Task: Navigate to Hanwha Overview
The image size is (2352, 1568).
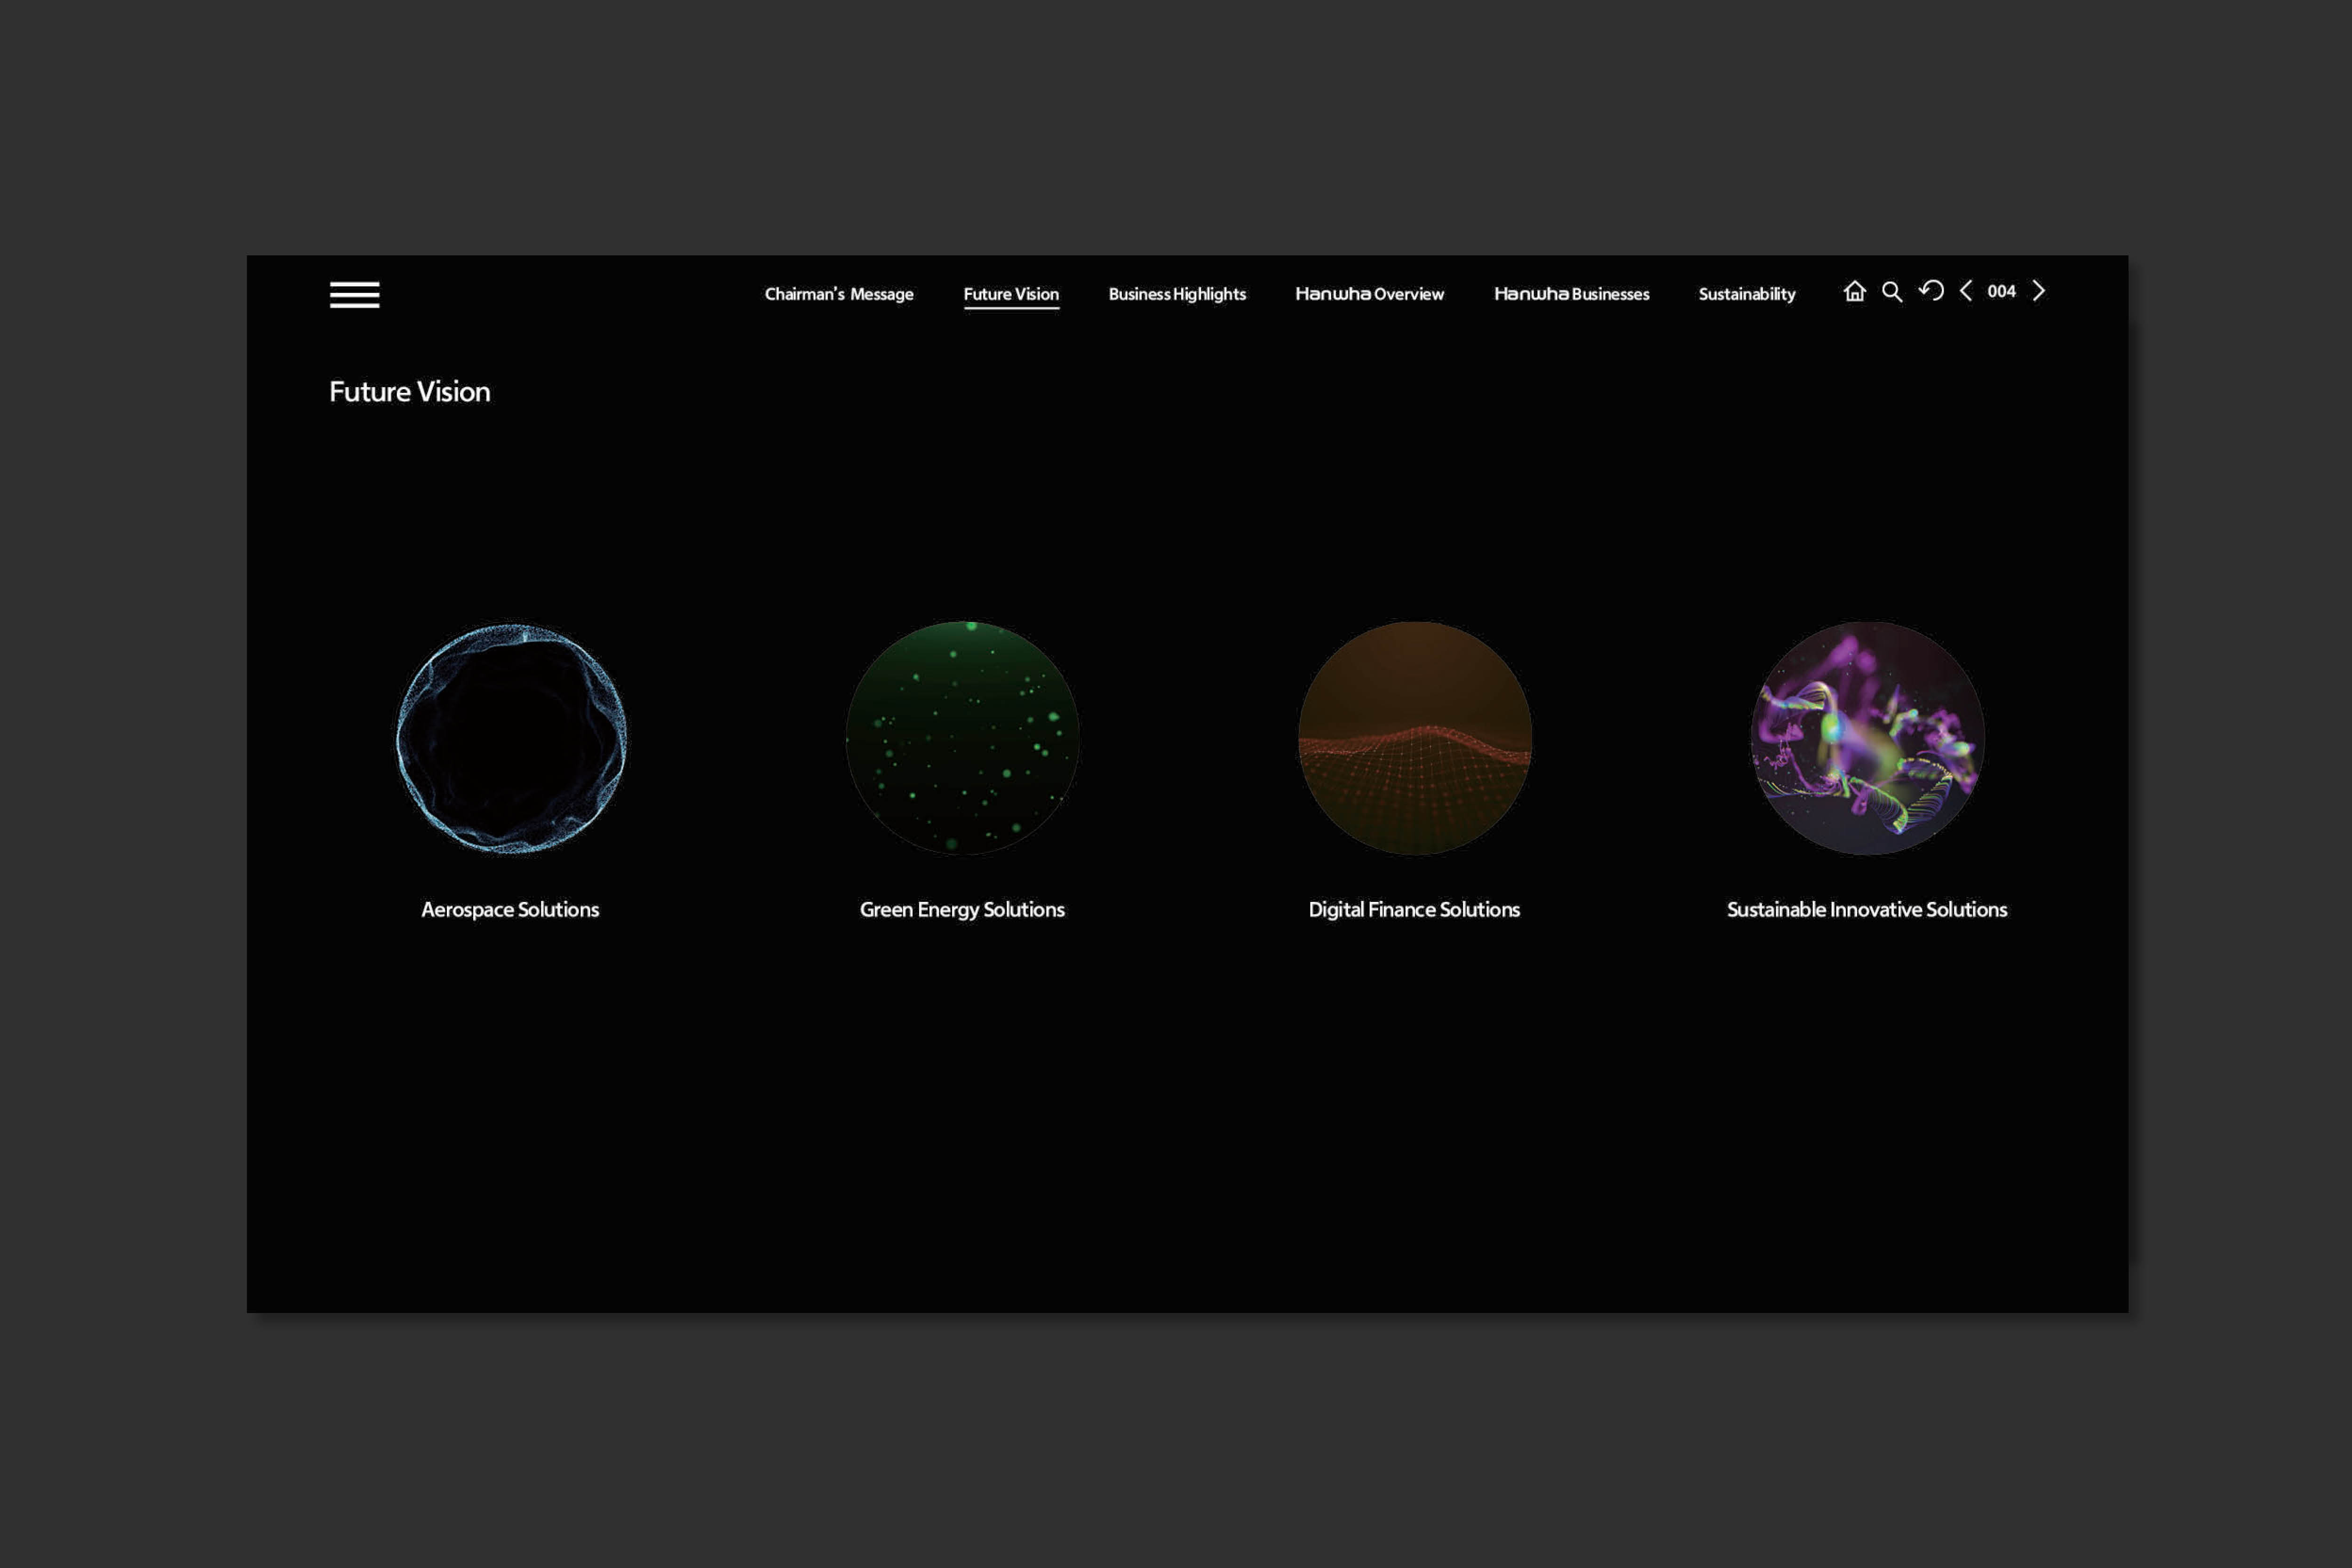Action: click(1369, 294)
